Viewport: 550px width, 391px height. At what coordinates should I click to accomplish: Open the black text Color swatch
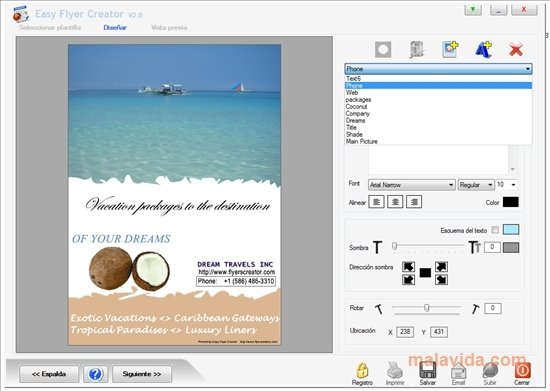[x=511, y=202]
